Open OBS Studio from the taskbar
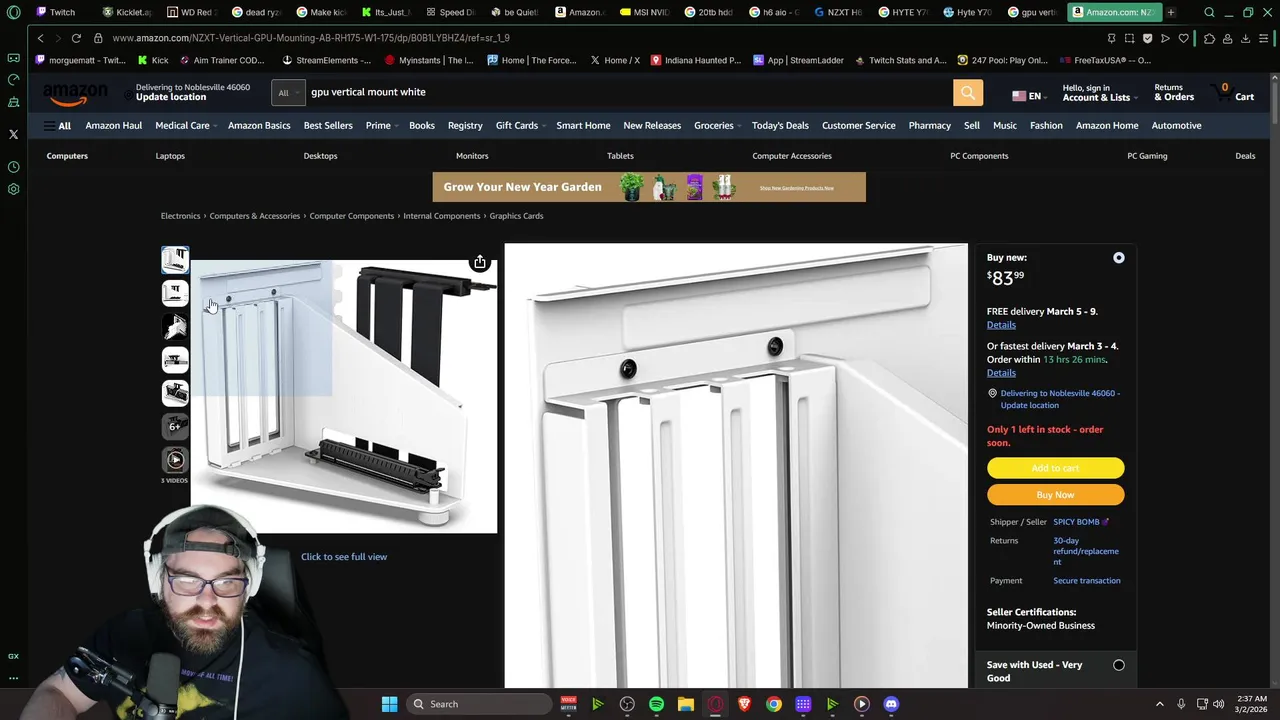1280x720 pixels. [x=627, y=704]
